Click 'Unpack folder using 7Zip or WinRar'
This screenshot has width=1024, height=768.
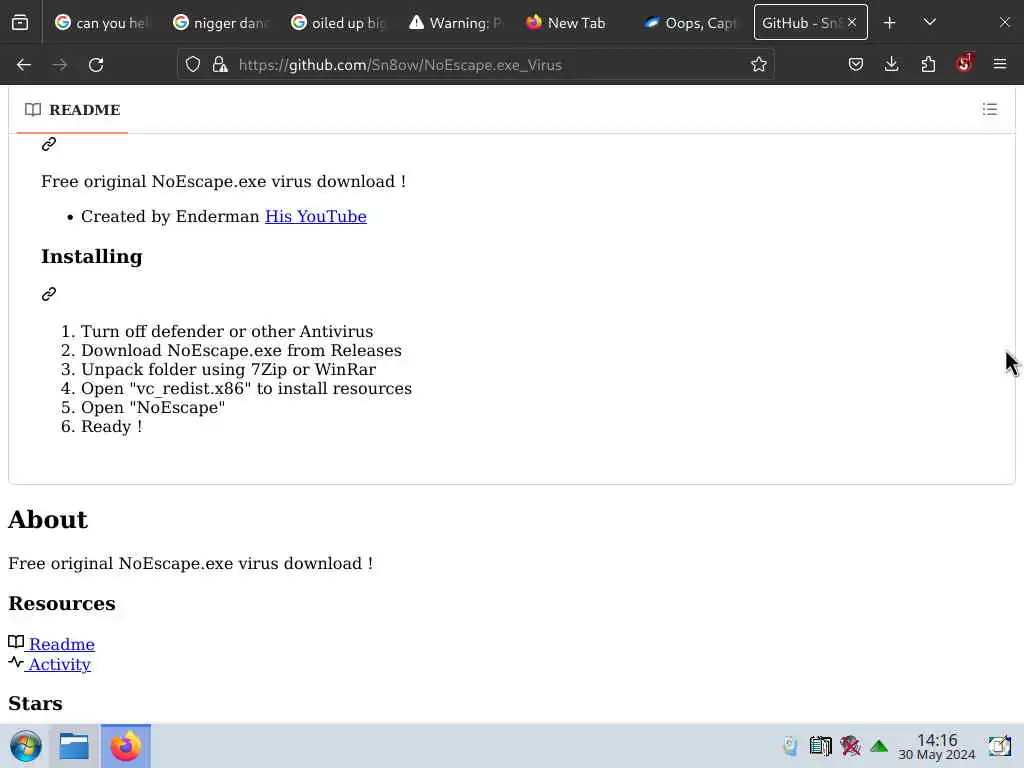229,369
